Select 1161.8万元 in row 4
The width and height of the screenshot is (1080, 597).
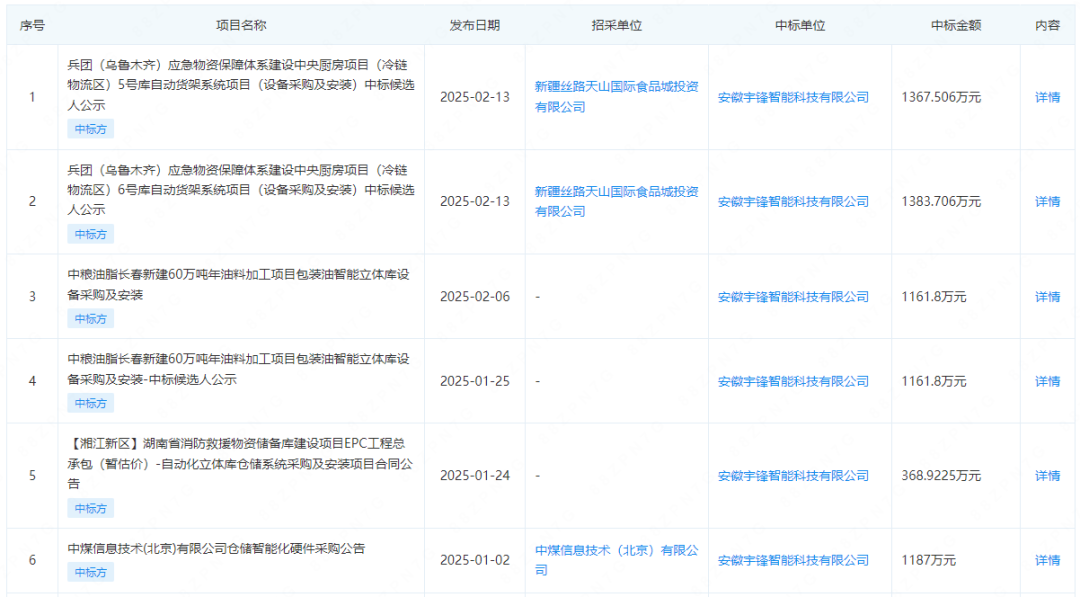tap(934, 381)
